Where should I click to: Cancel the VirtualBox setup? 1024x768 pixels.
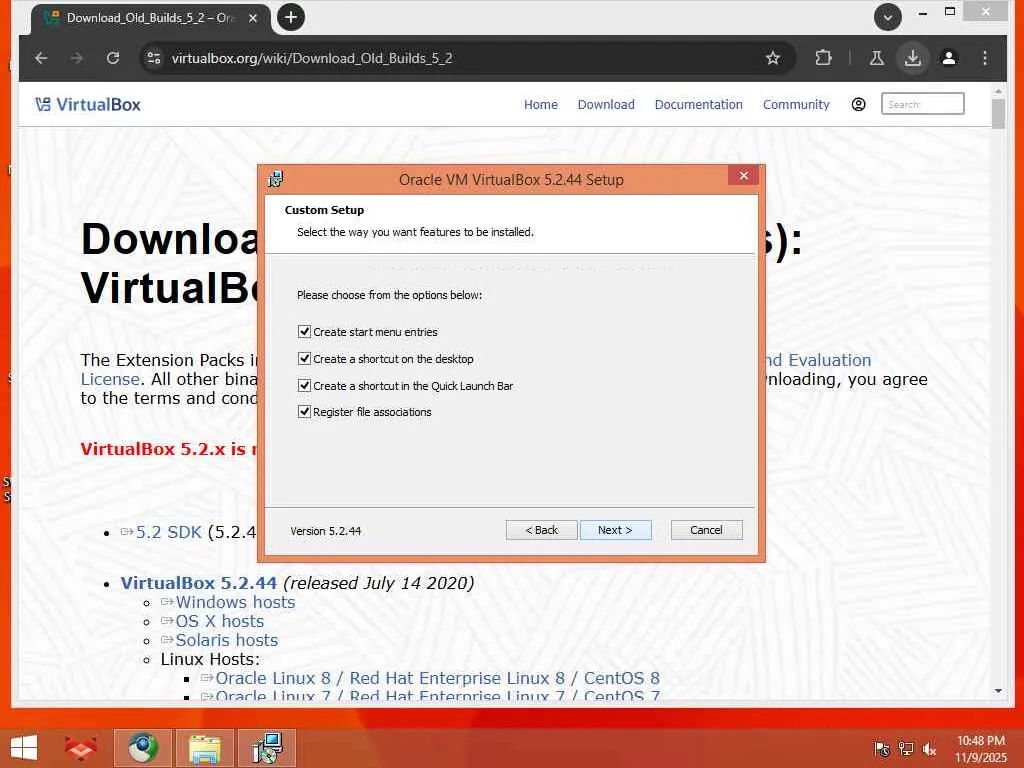[x=707, y=530]
